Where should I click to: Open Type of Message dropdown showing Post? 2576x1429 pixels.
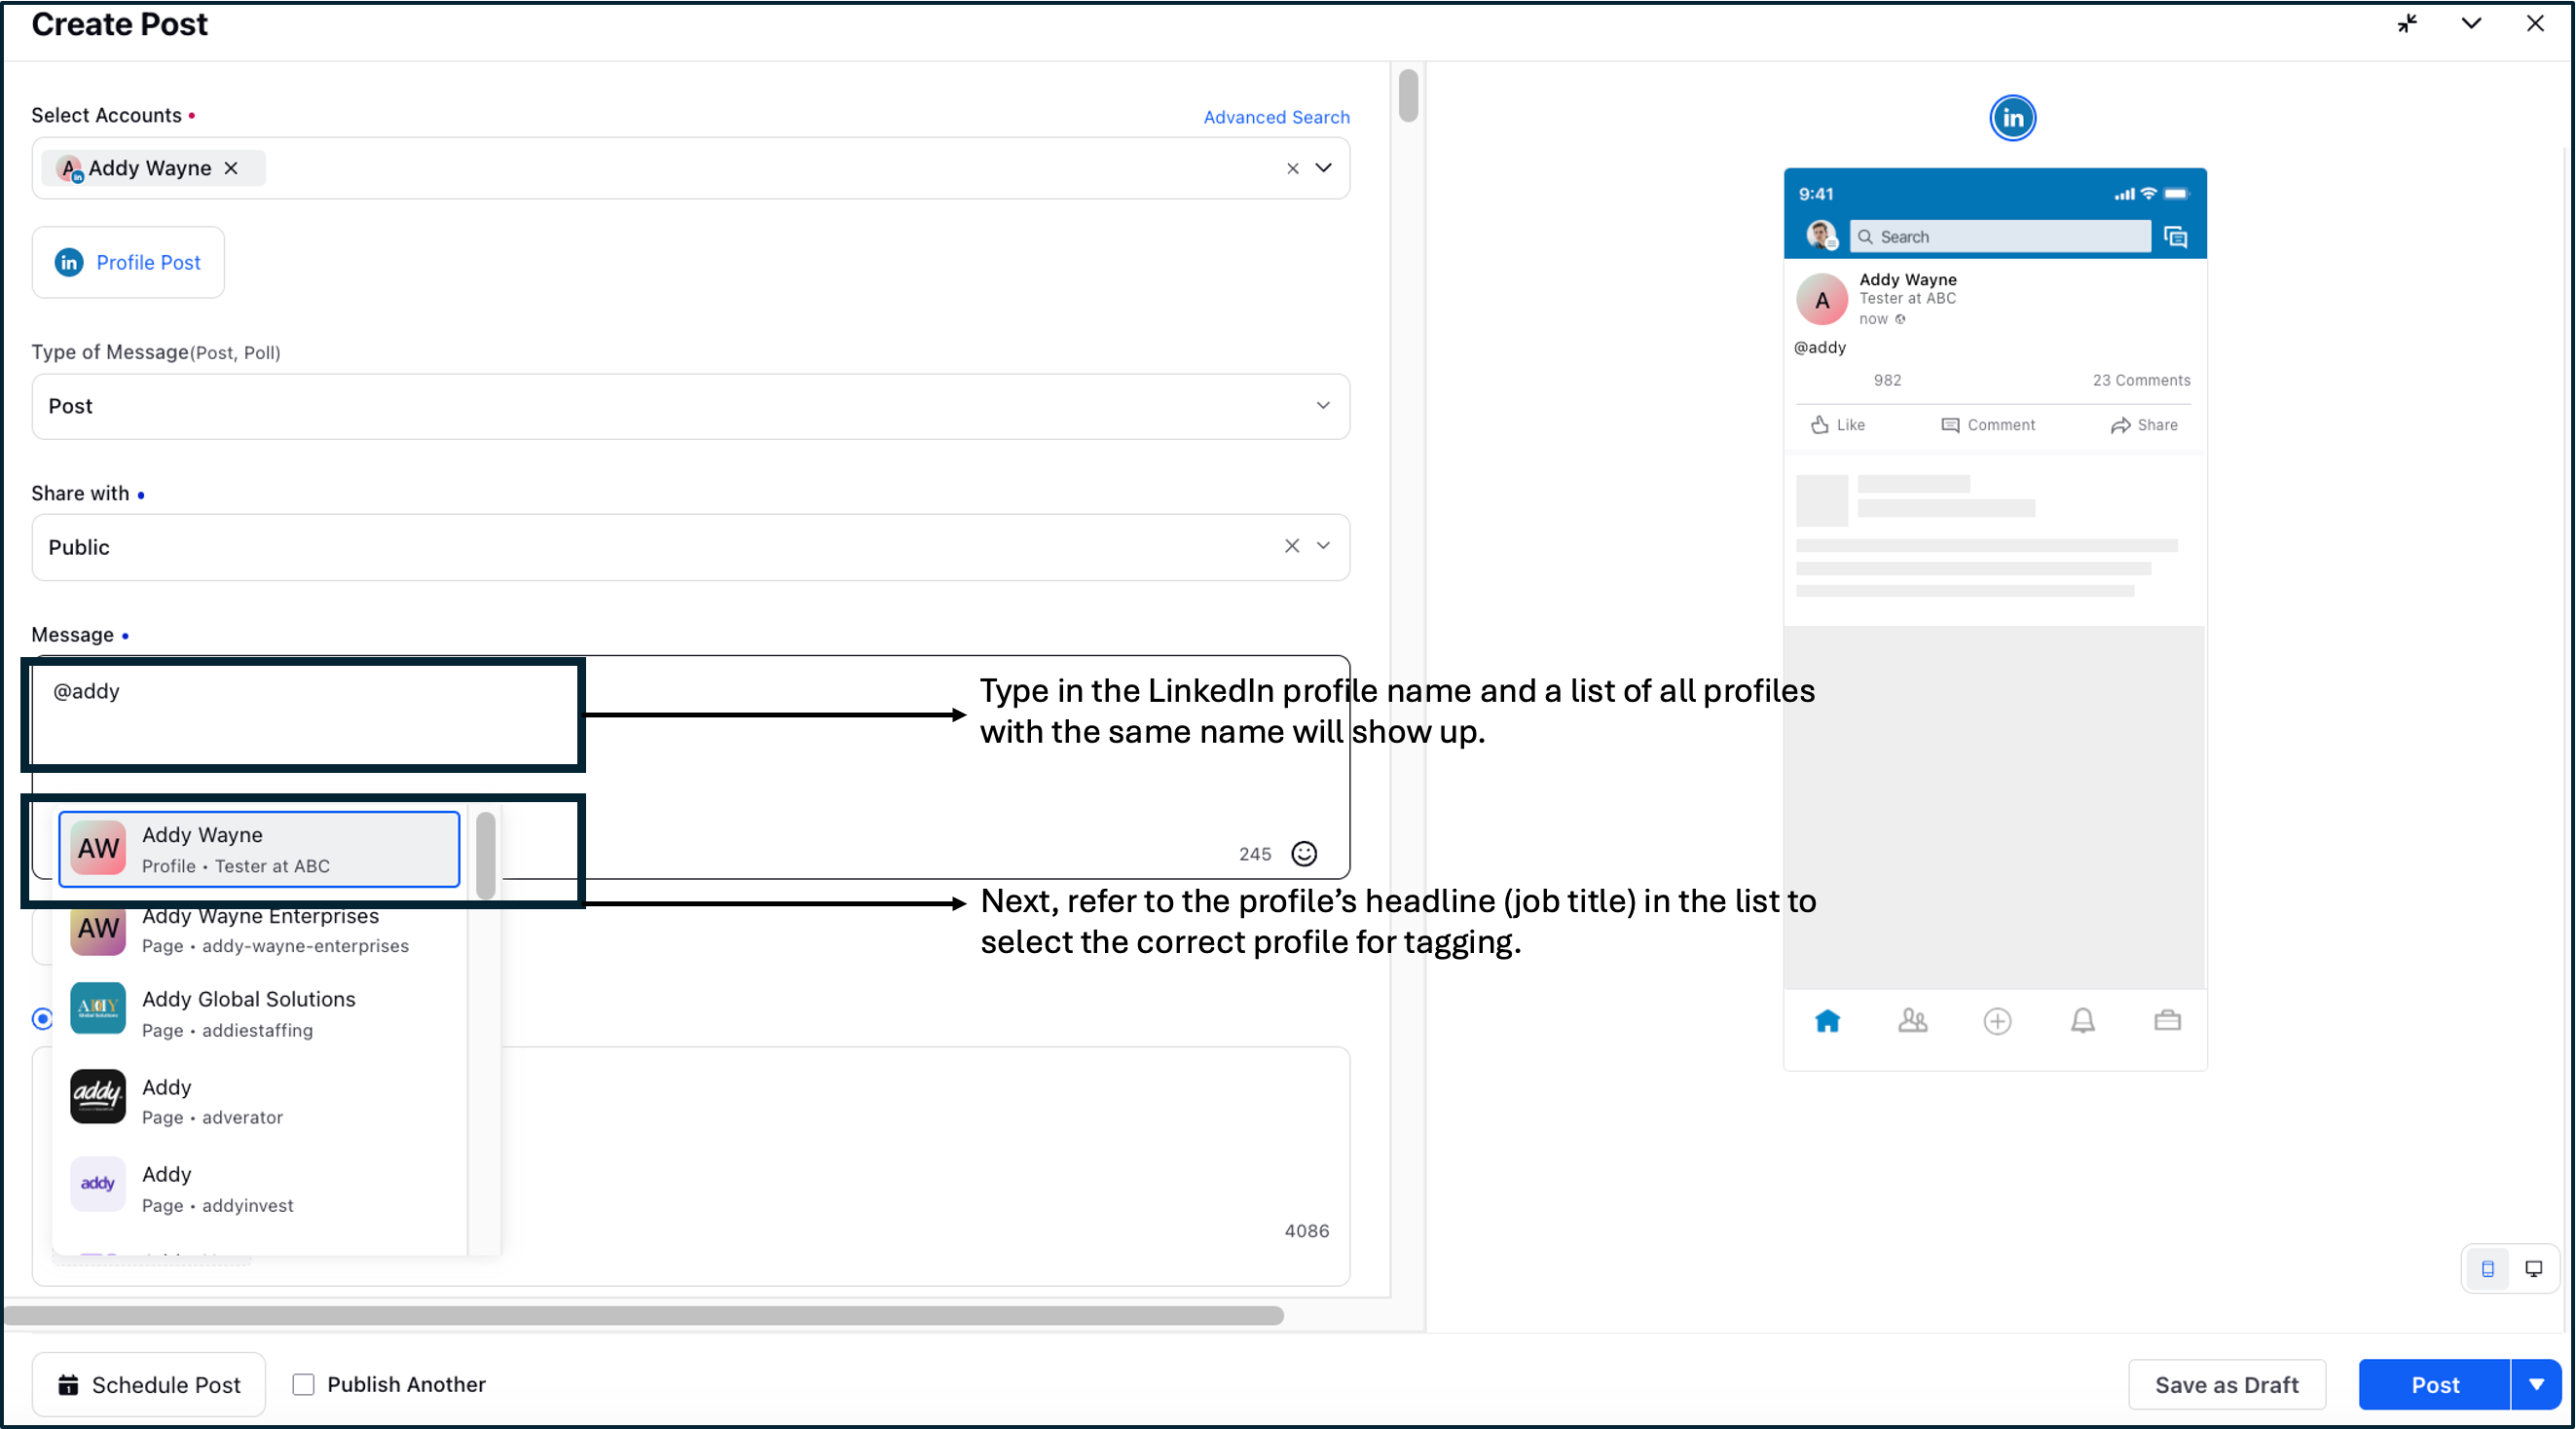coord(690,406)
